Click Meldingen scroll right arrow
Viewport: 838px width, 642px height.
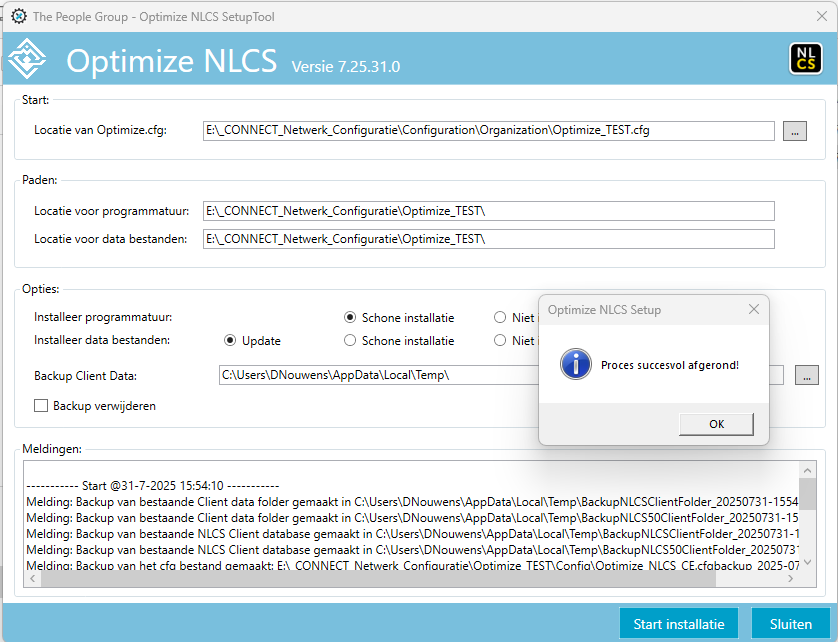pos(791,578)
